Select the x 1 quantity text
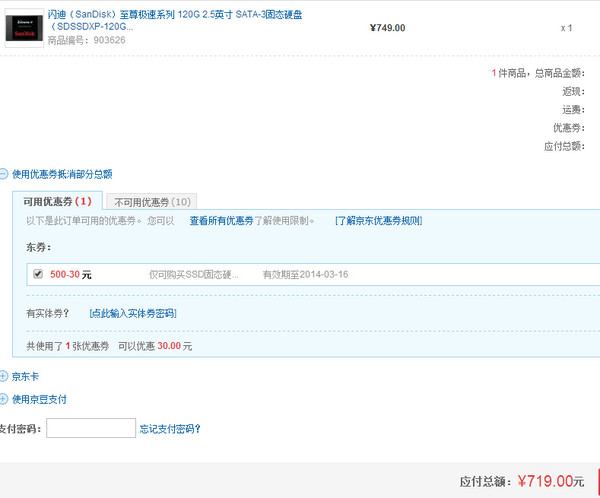This screenshot has height=498, width=600. pos(566,28)
